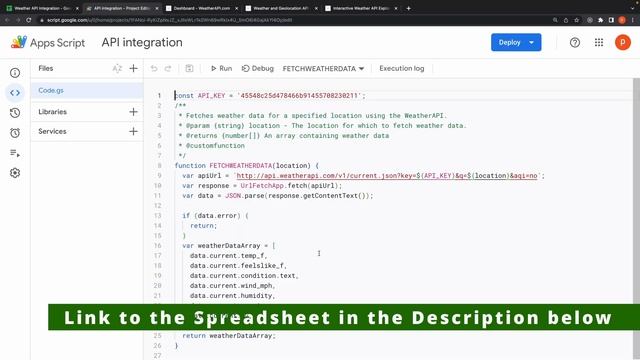Open a new browser tab

[409, 8]
